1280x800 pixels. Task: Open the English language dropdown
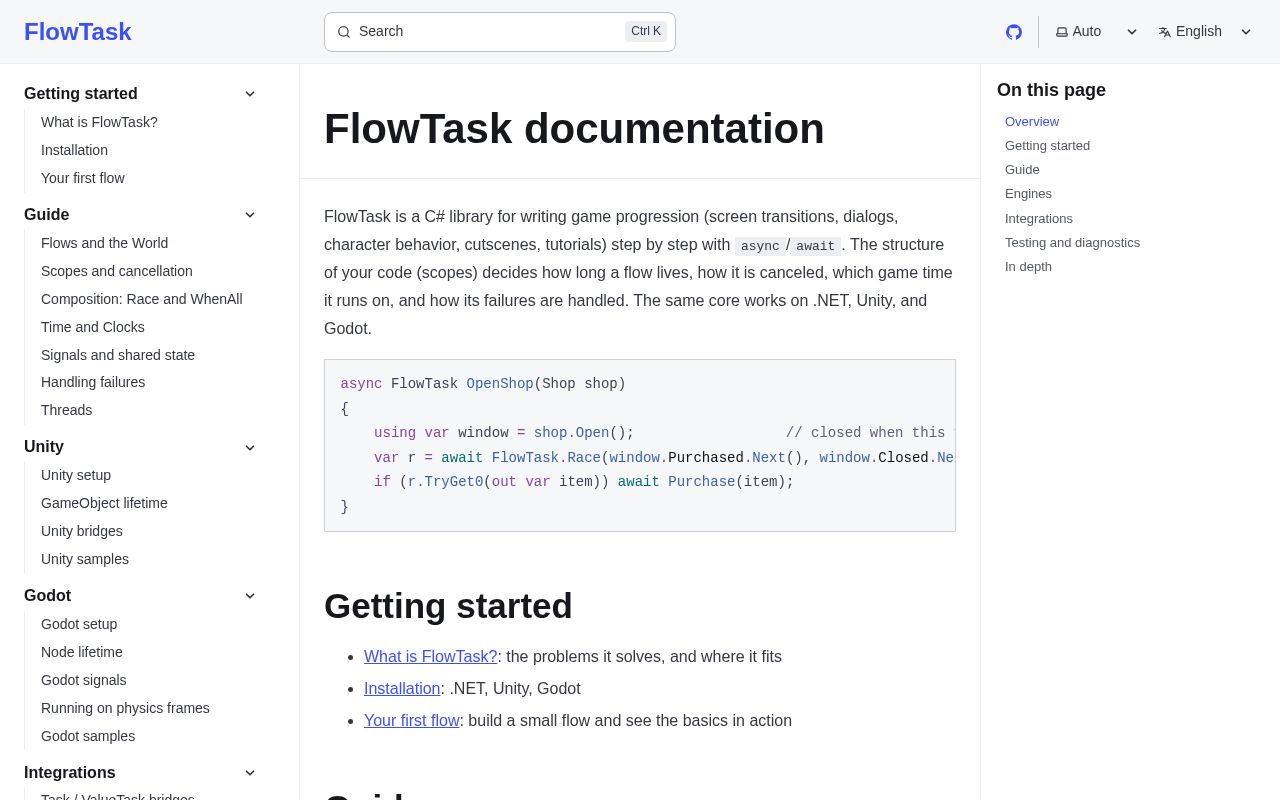pos(1205,32)
